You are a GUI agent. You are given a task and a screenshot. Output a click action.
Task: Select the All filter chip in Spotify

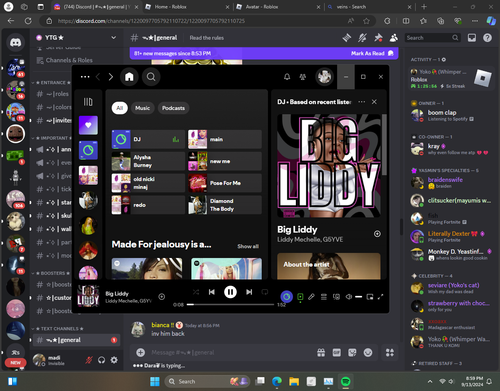click(120, 108)
